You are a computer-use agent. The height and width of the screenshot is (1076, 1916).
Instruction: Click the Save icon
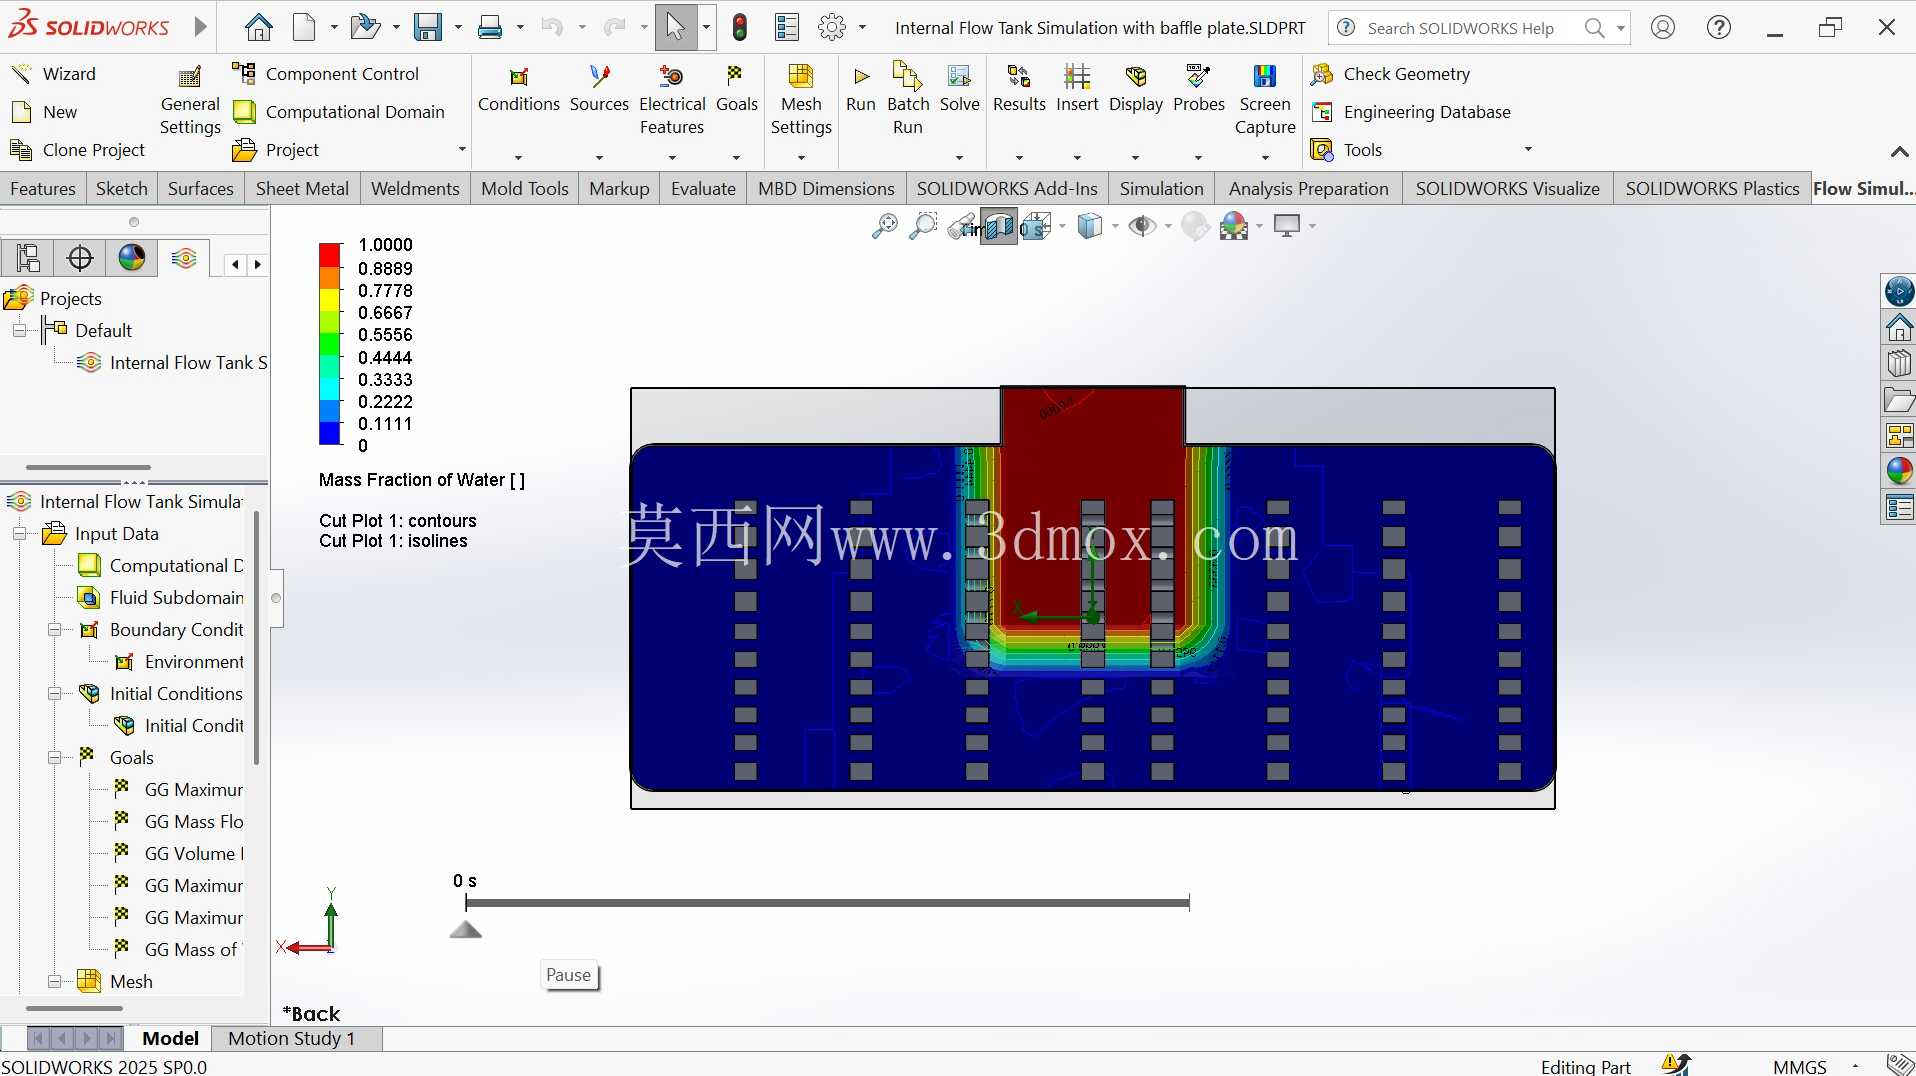point(428,27)
